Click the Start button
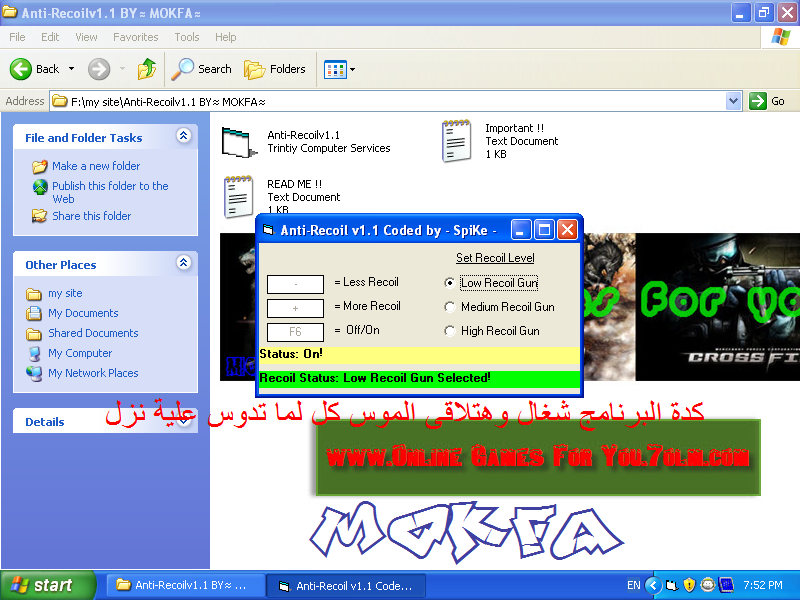 pyautogui.click(x=47, y=585)
